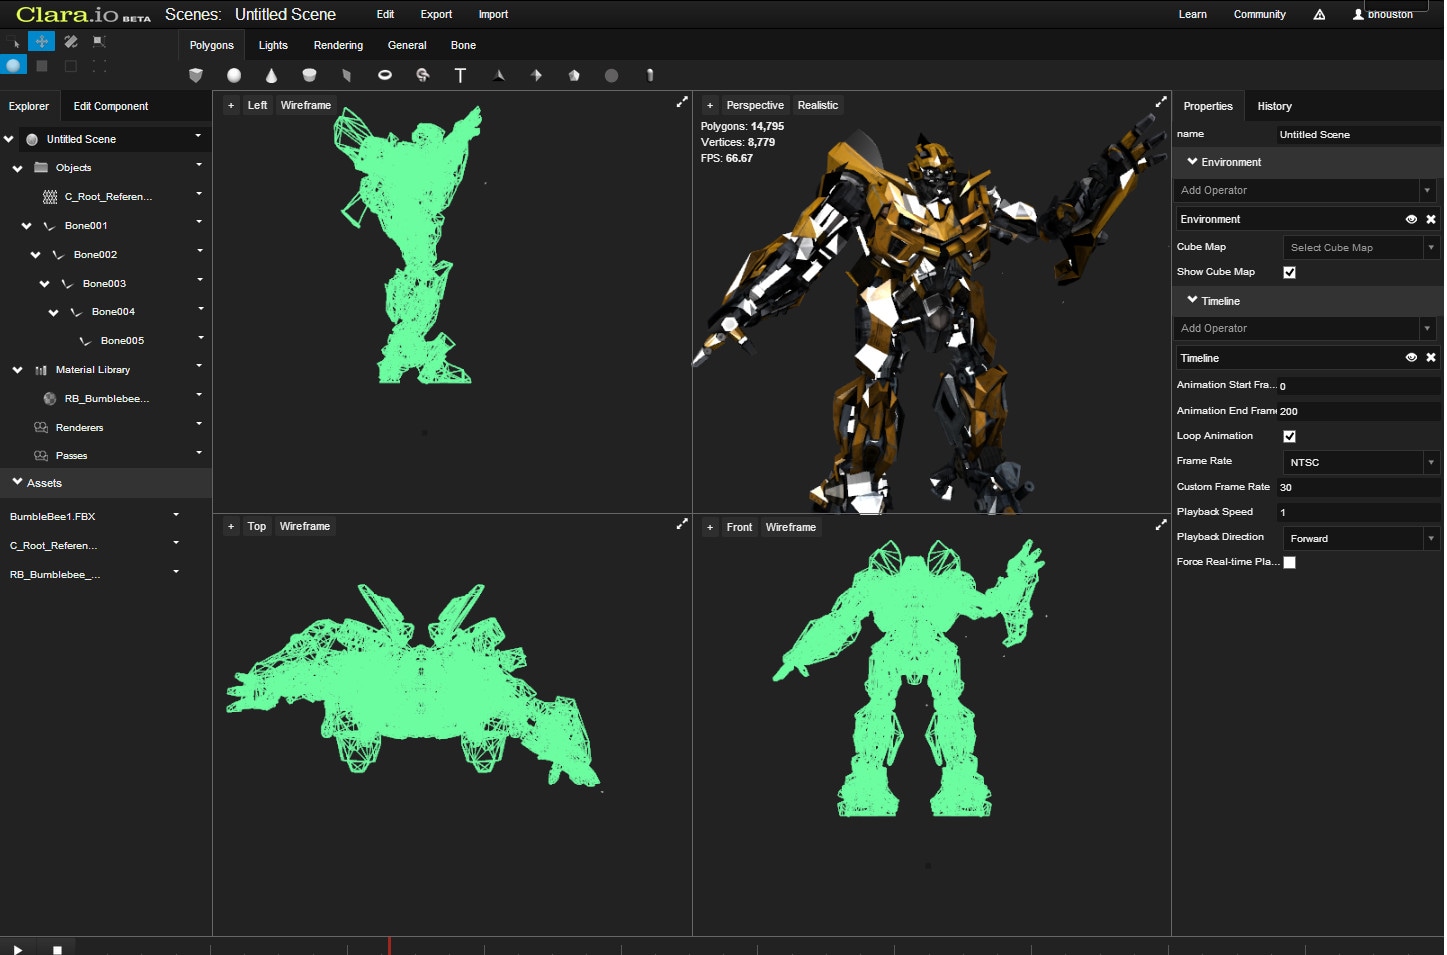The height and width of the screenshot is (955, 1447).
Task: Remove the Timeline operator
Action: click(1431, 357)
